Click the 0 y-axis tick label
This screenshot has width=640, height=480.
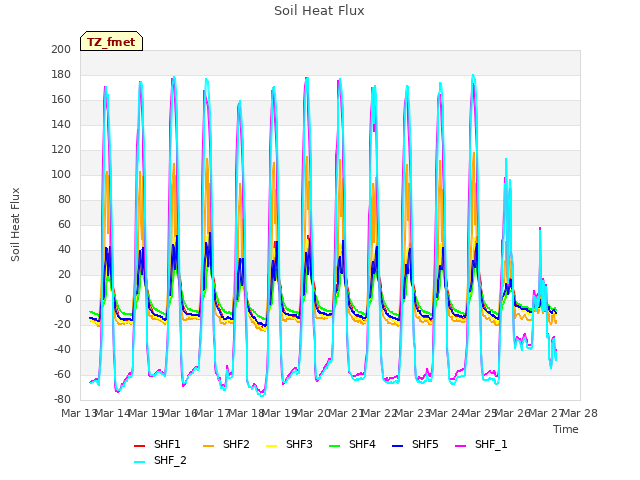coord(68,300)
